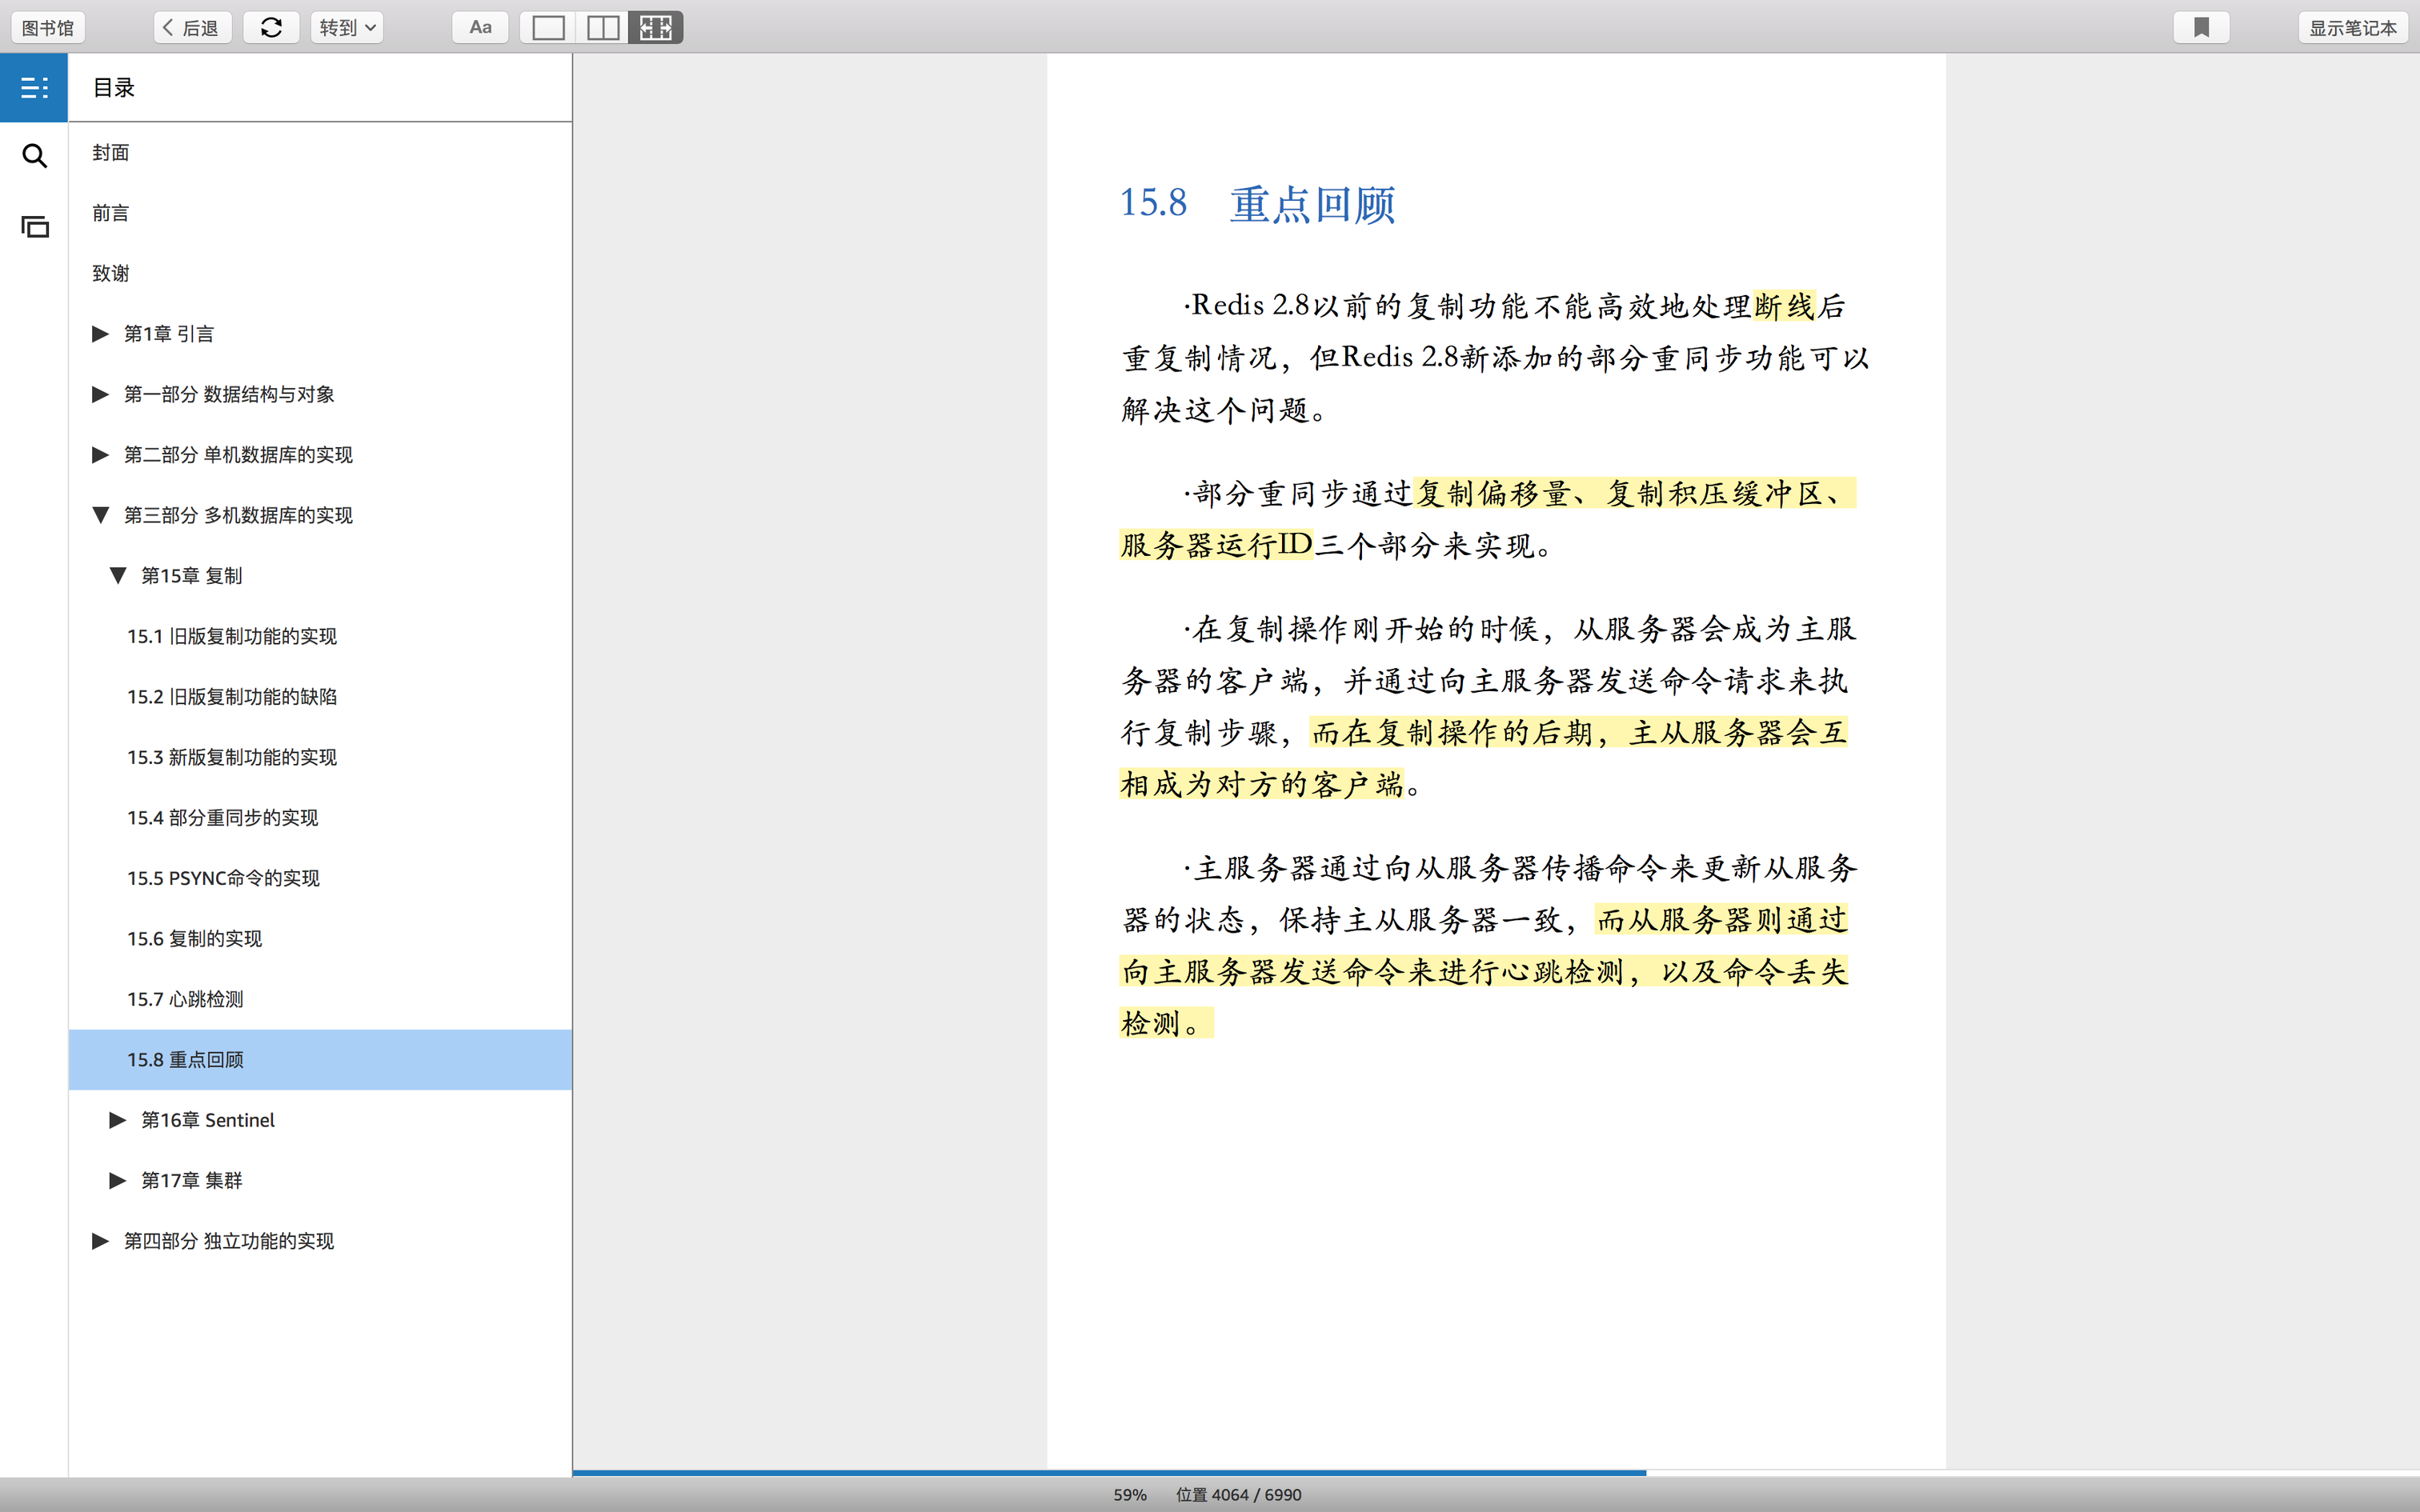Open the search panel icon
Screen dimensions: 2420x1512
[34, 156]
